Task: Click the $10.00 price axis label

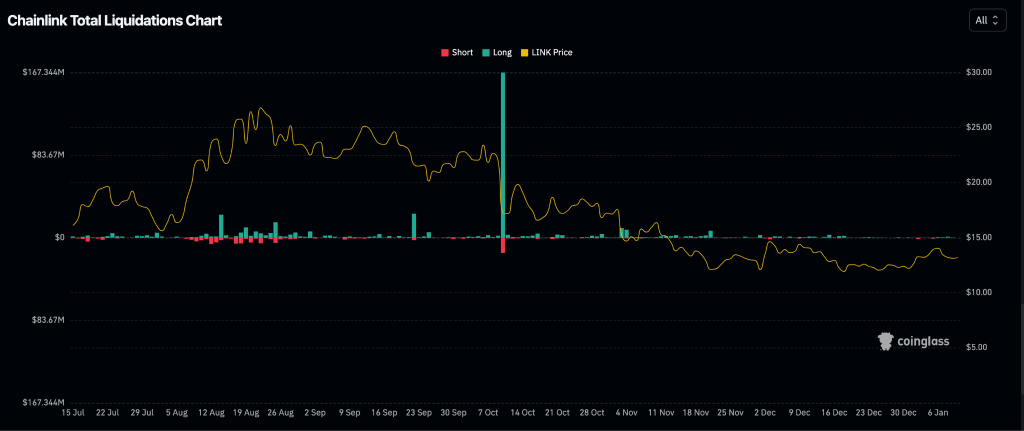Action: click(x=979, y=292)
